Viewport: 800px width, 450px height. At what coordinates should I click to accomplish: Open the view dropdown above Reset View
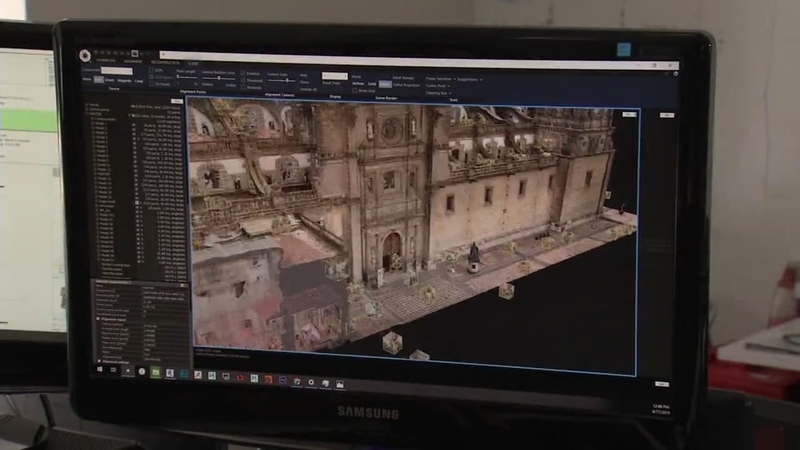[x=334, y=76]
